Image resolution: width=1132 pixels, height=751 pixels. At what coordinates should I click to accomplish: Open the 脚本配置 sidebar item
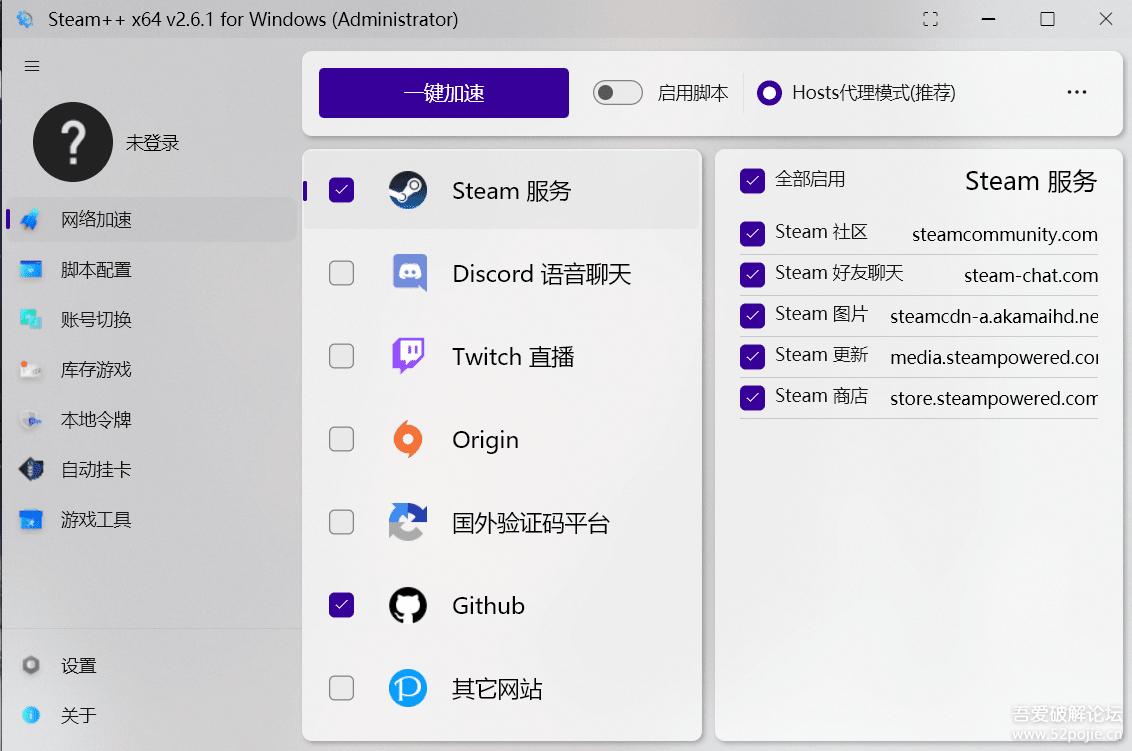96,270
